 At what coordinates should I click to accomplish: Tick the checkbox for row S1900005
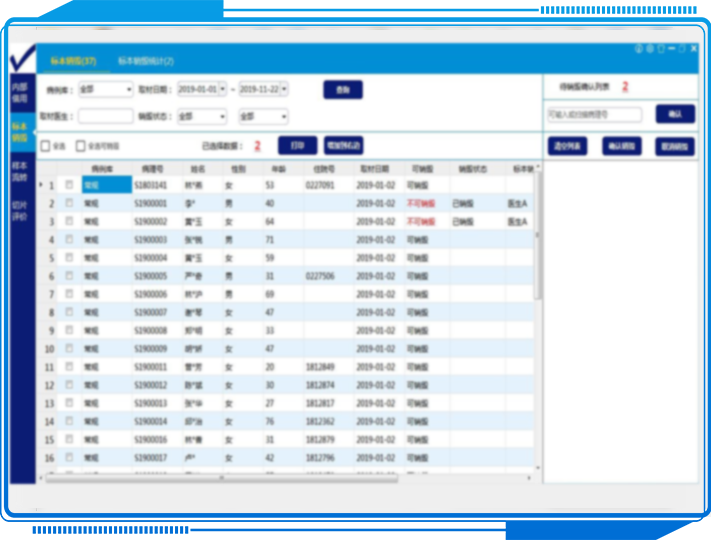tap(69, 276)
